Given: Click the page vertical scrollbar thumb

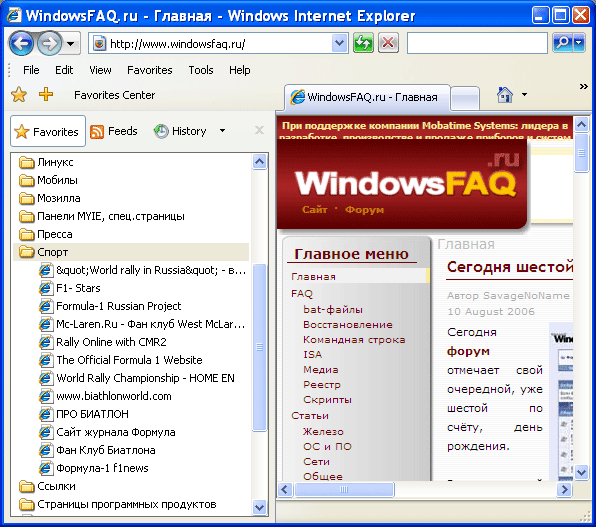Looking at the screenshot, I should click(581, 153).
